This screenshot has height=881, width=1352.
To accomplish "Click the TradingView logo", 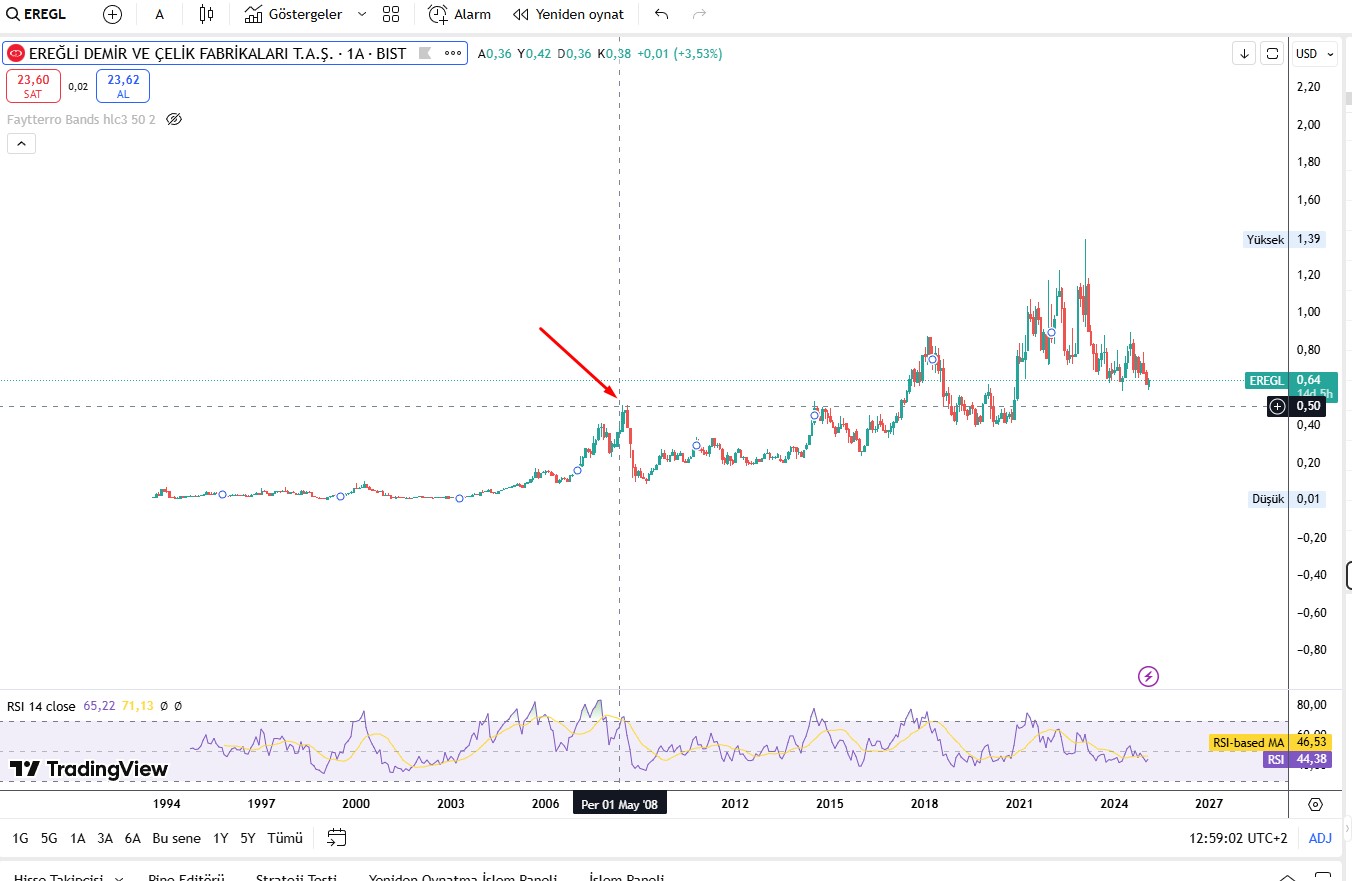I will click(89, 769).
